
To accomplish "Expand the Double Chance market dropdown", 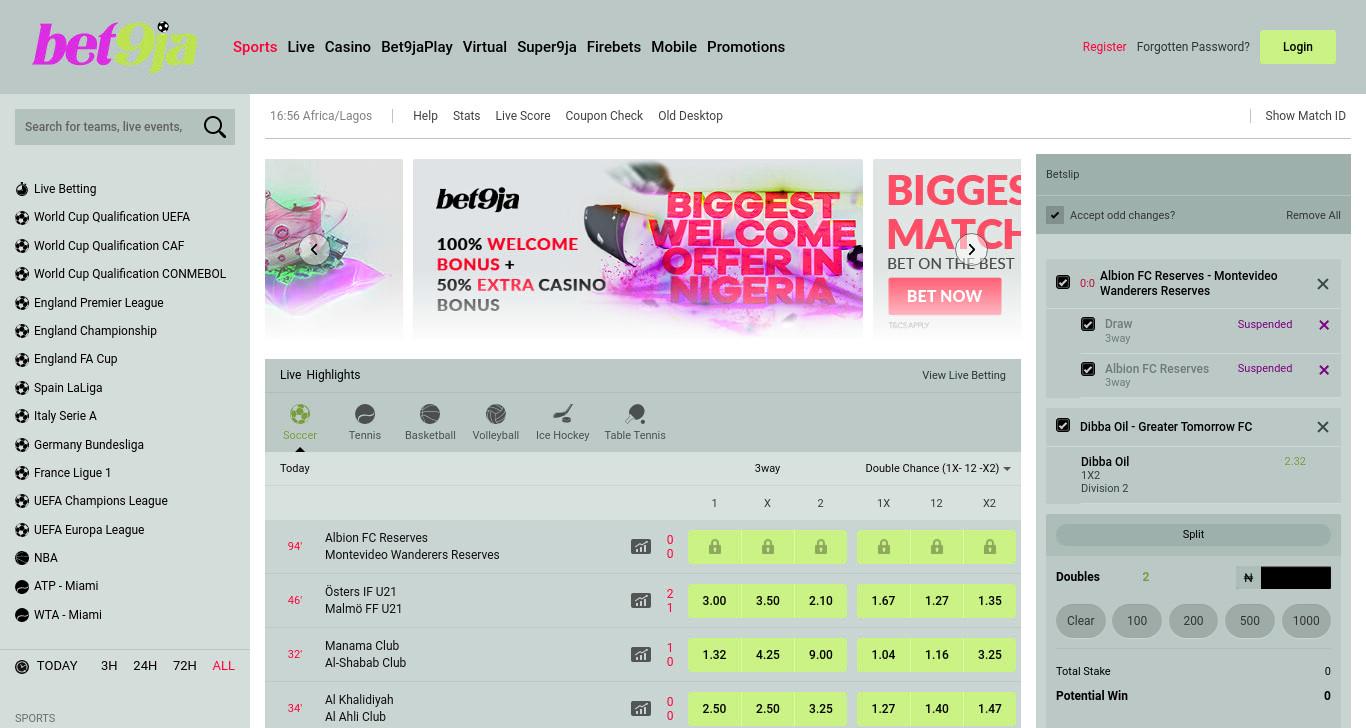I will click(938, 468).
